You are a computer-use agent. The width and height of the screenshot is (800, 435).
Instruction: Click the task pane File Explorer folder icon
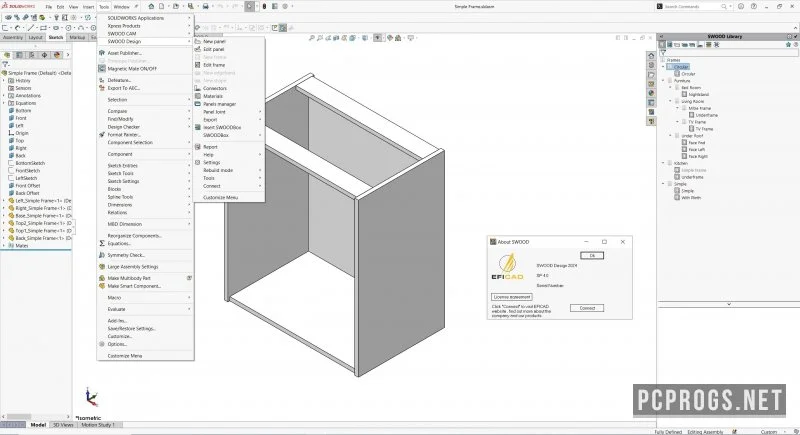click(x=651, y=74)
